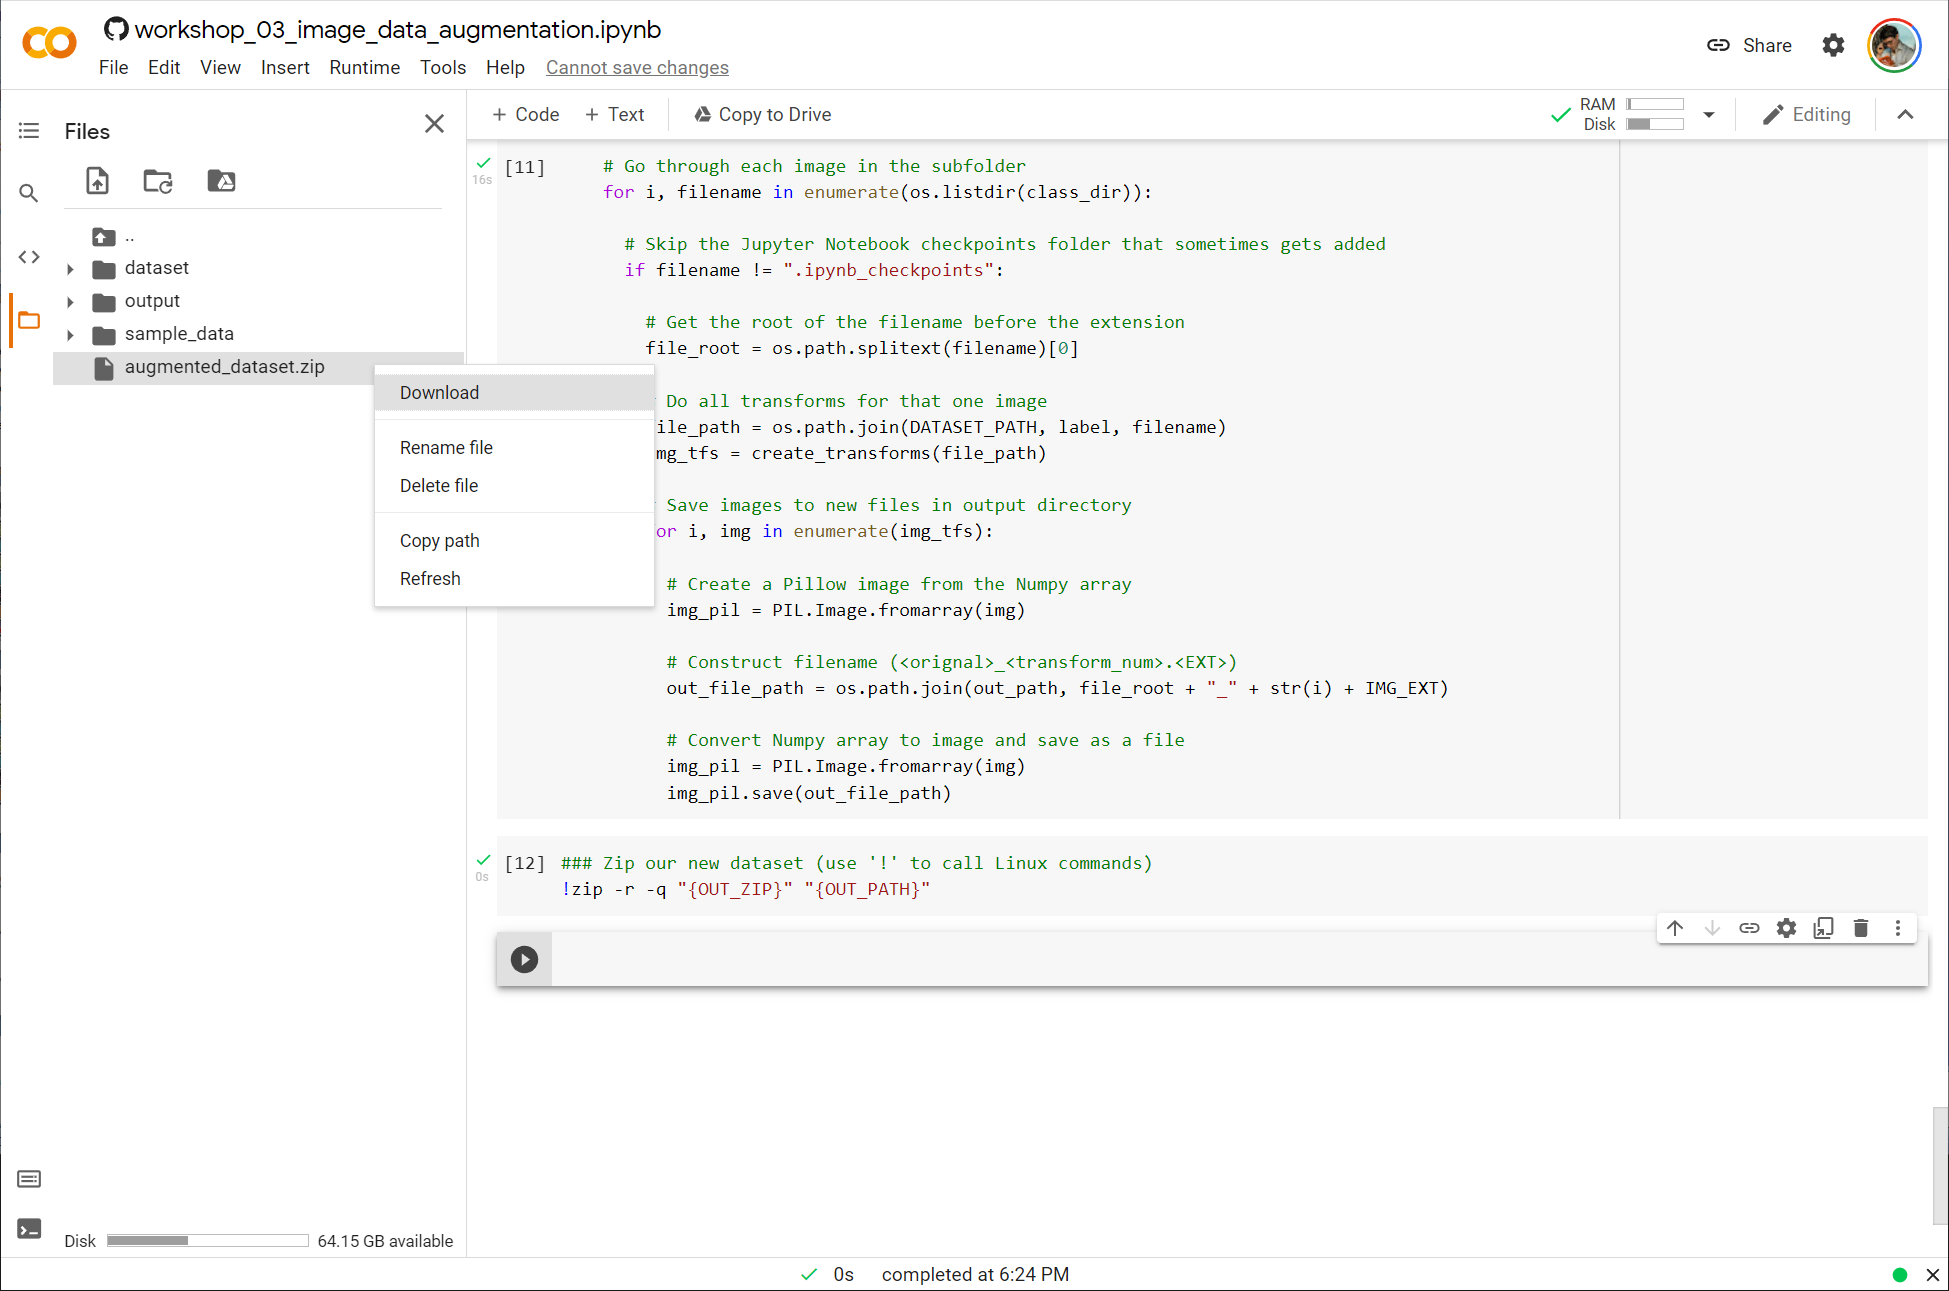
Task: Open the search sidebar icon
Action: pyautogui.click(x=29, y=193)
